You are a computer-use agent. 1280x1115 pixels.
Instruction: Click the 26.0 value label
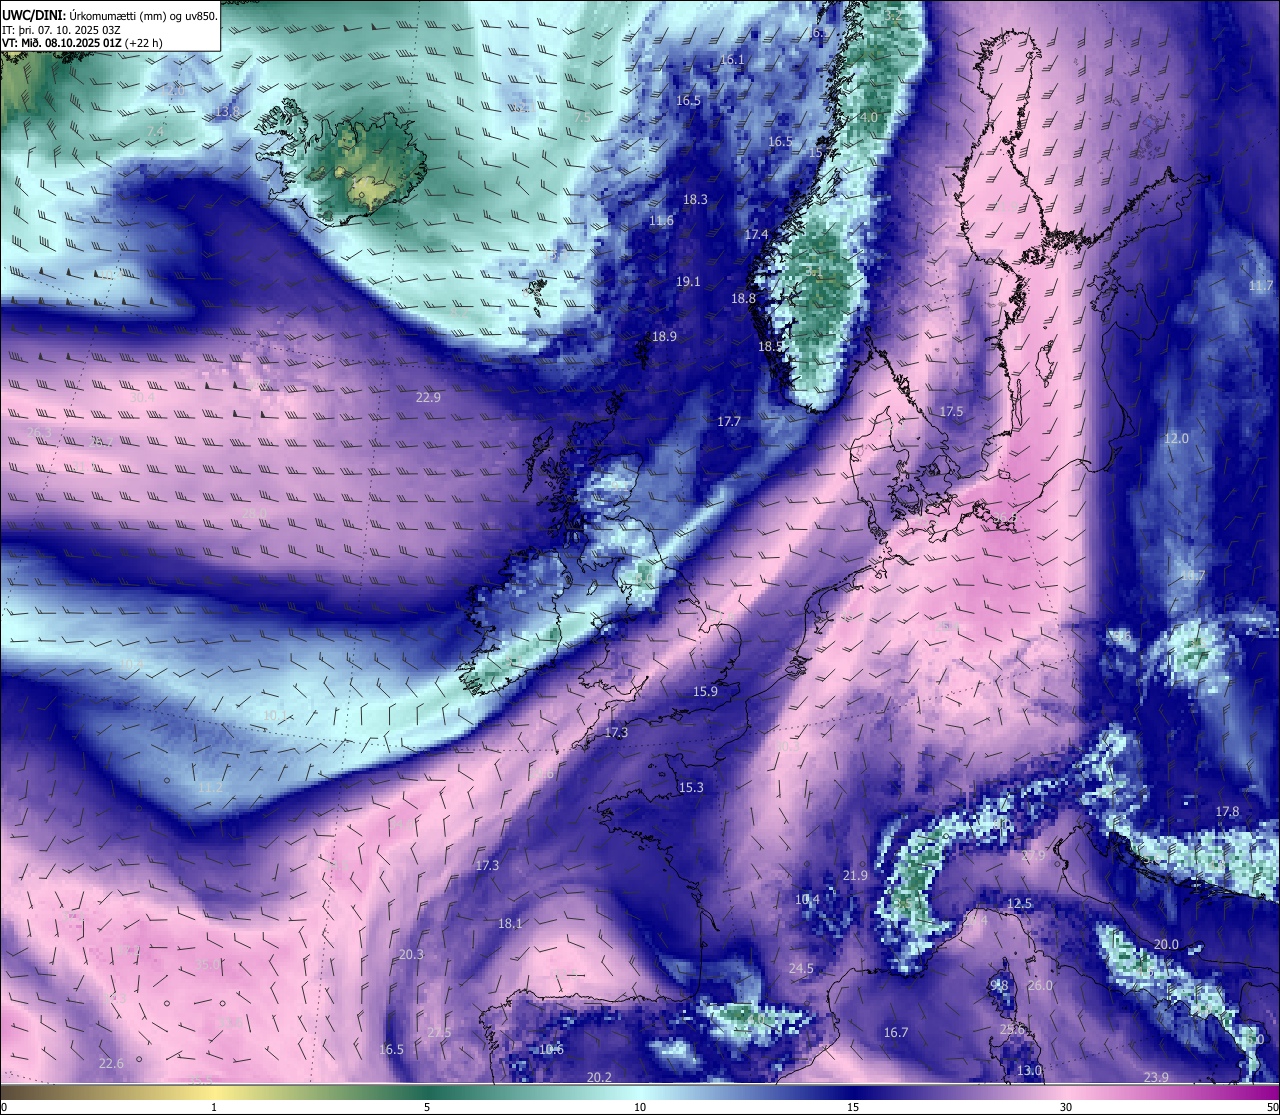[x=1040, y=986]
